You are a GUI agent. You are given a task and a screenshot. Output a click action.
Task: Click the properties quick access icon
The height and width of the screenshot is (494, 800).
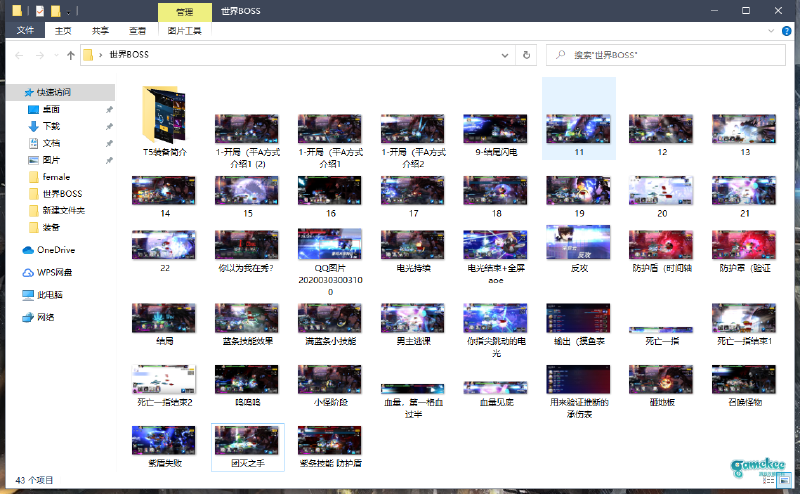click(x=40, y=11)
